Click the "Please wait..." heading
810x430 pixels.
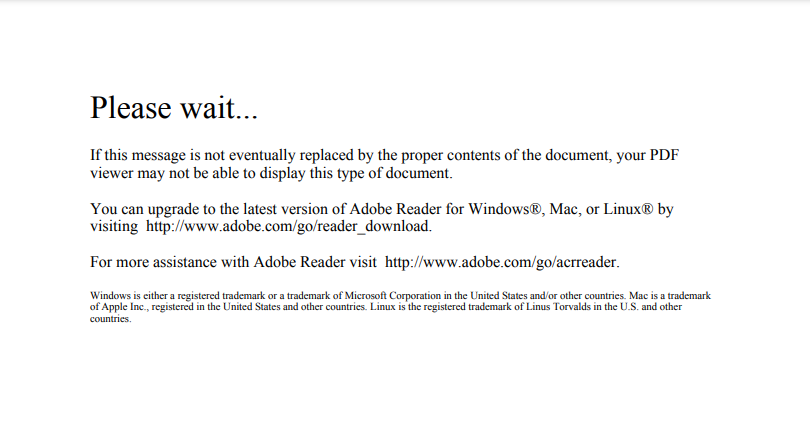point(174,108)
